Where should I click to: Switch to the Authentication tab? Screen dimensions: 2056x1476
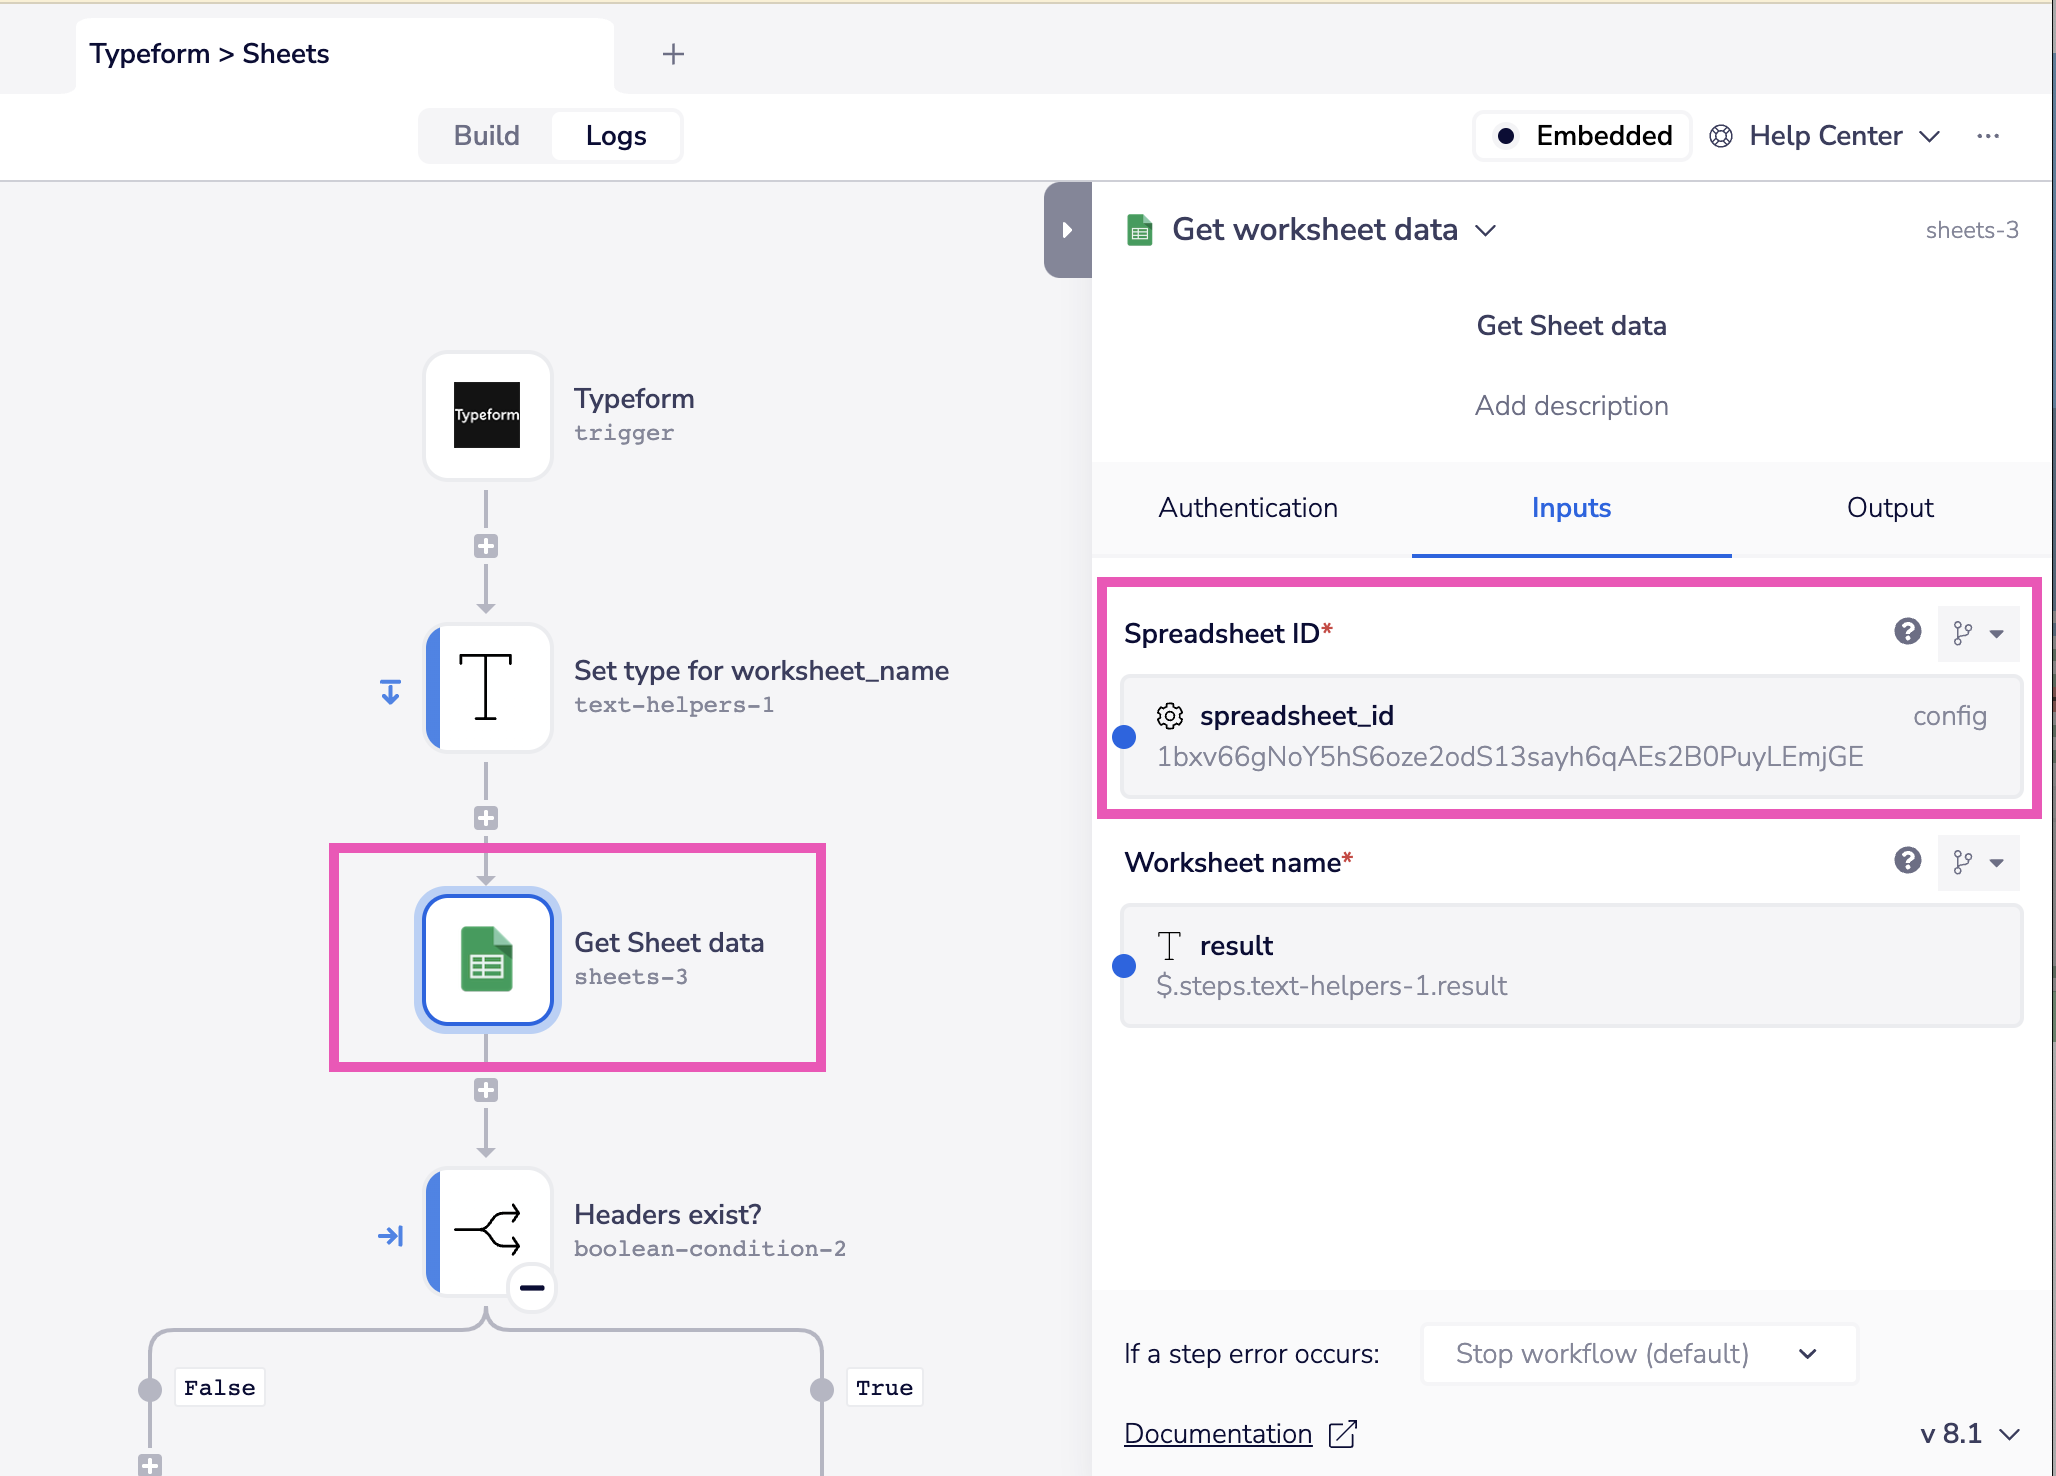pyautogui.click(x=1248, y=508)
